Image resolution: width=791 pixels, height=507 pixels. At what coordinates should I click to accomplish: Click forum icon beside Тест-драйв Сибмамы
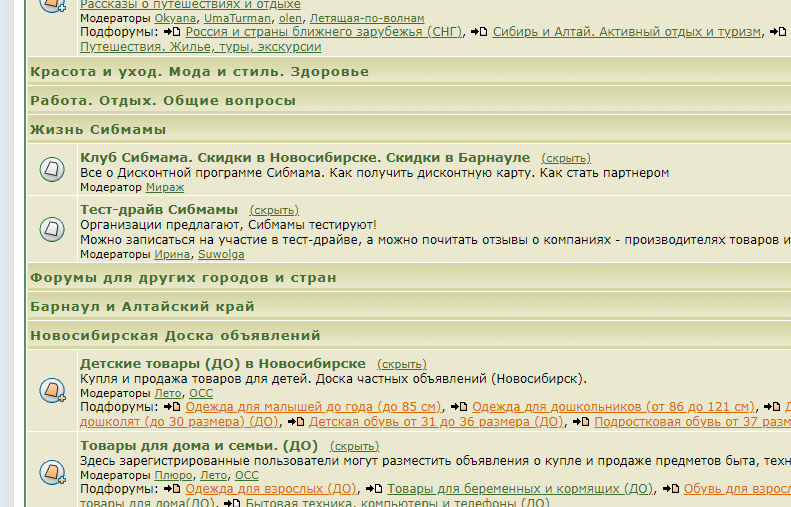point(52,230)
